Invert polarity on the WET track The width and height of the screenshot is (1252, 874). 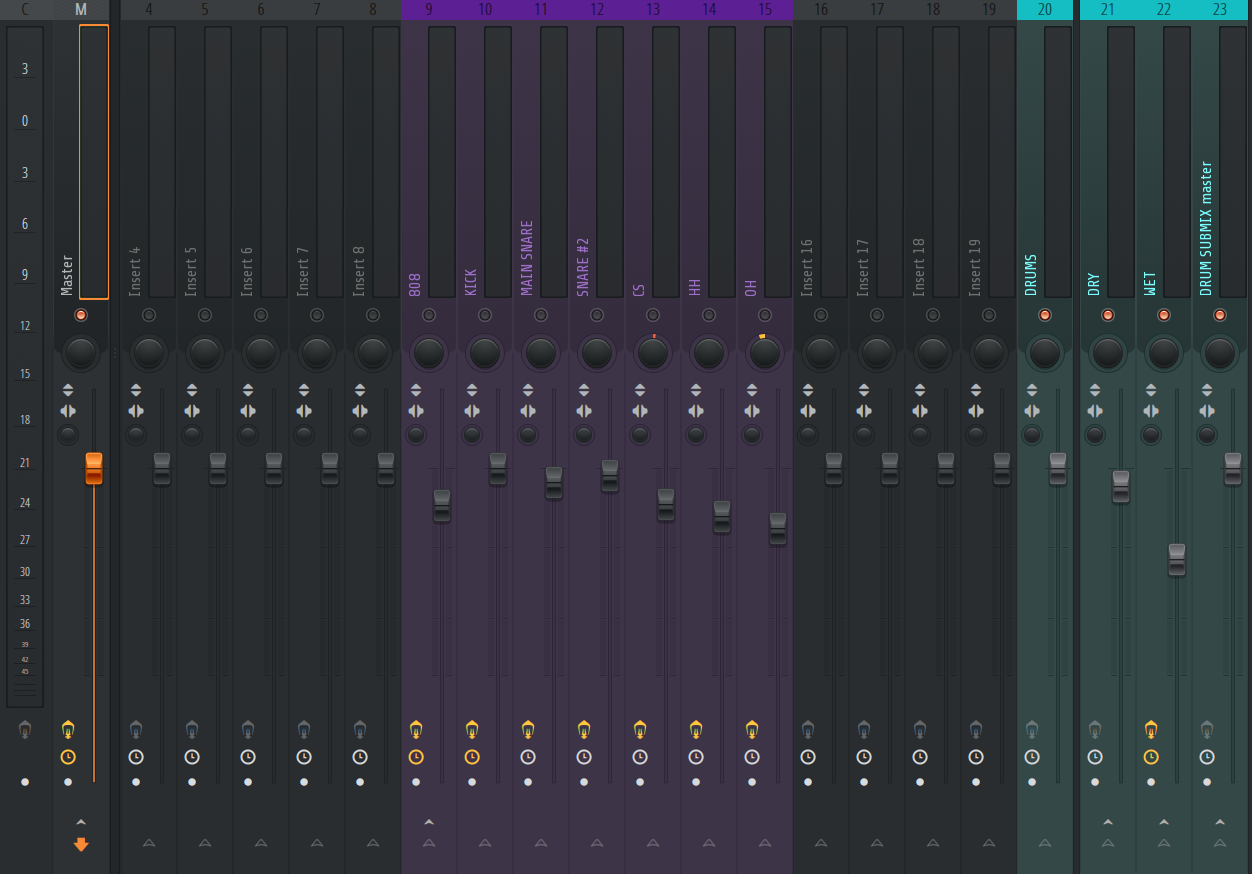tap(1151, 390)
